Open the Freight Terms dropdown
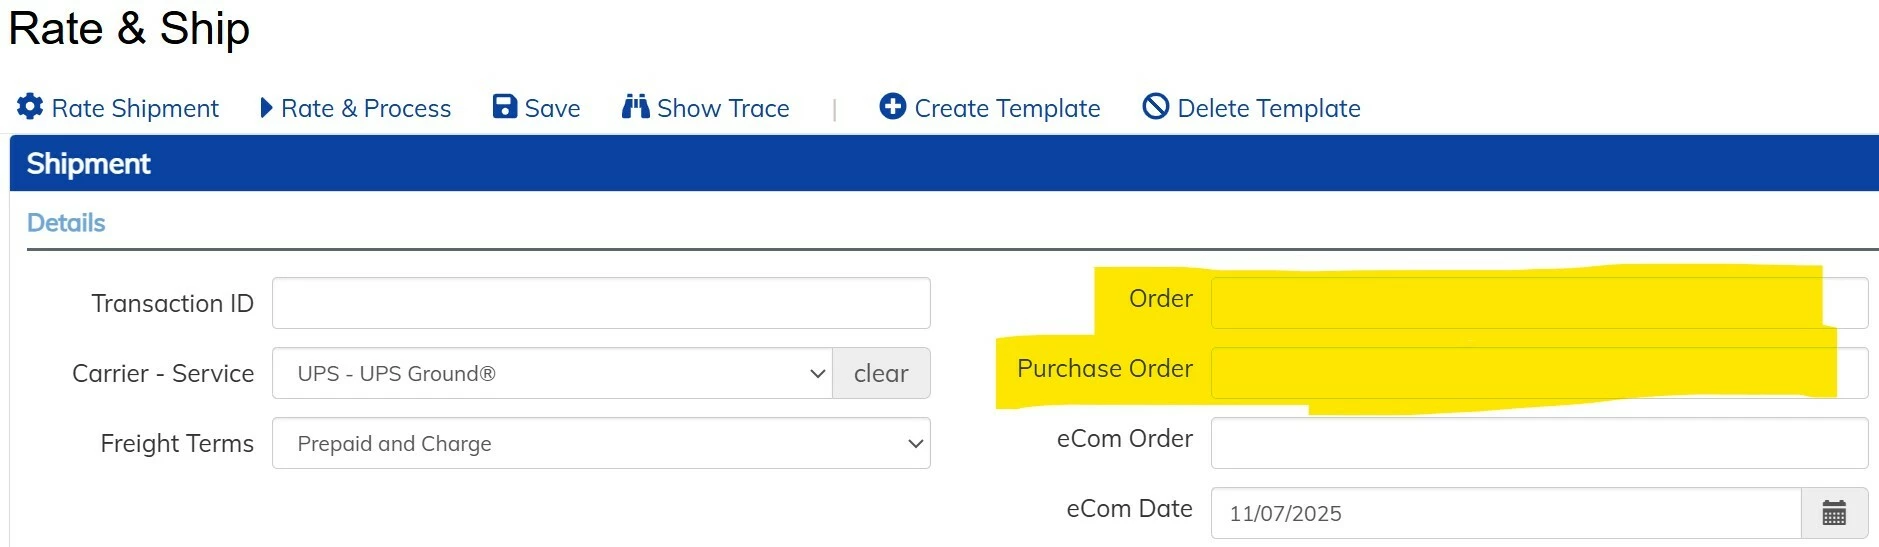The width and height of the screenshot is (1879, 547). 600,443
